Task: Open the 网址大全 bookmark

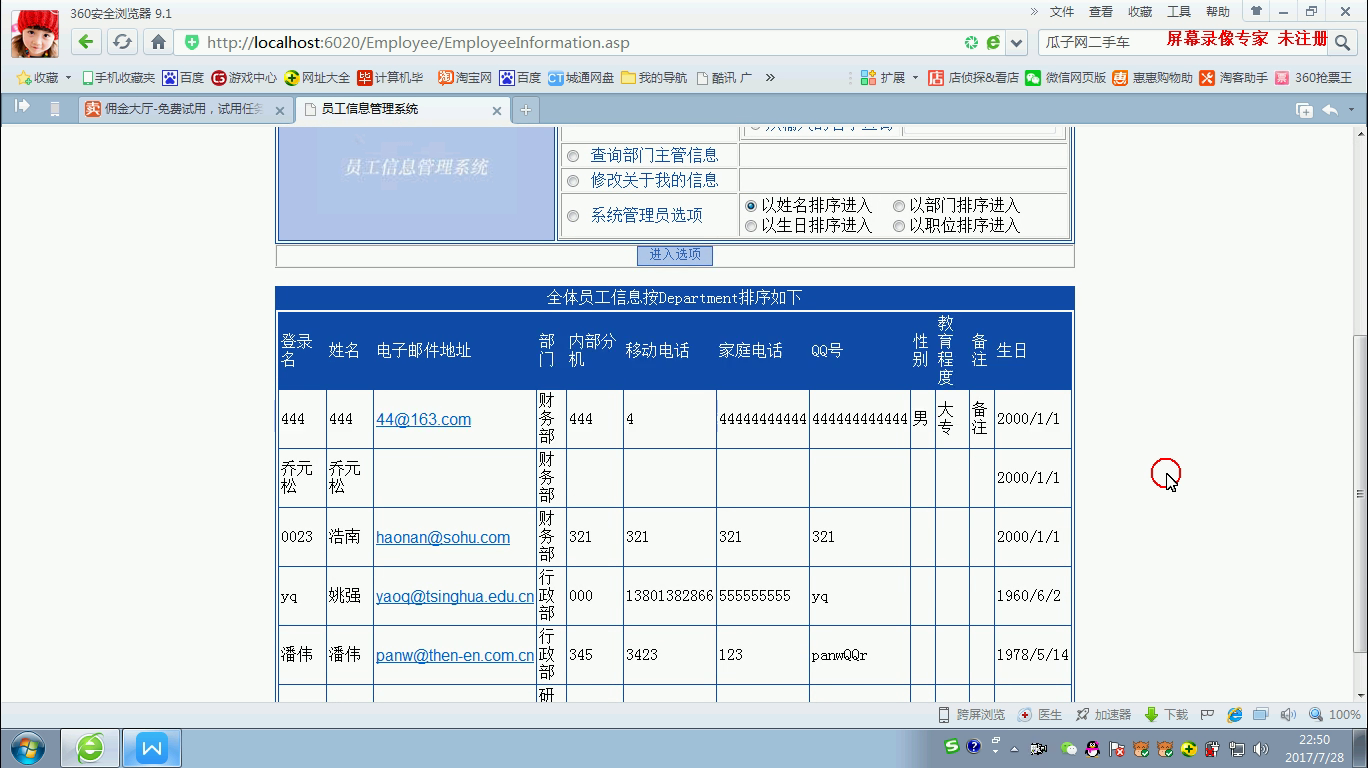Action: click(318, 77)
